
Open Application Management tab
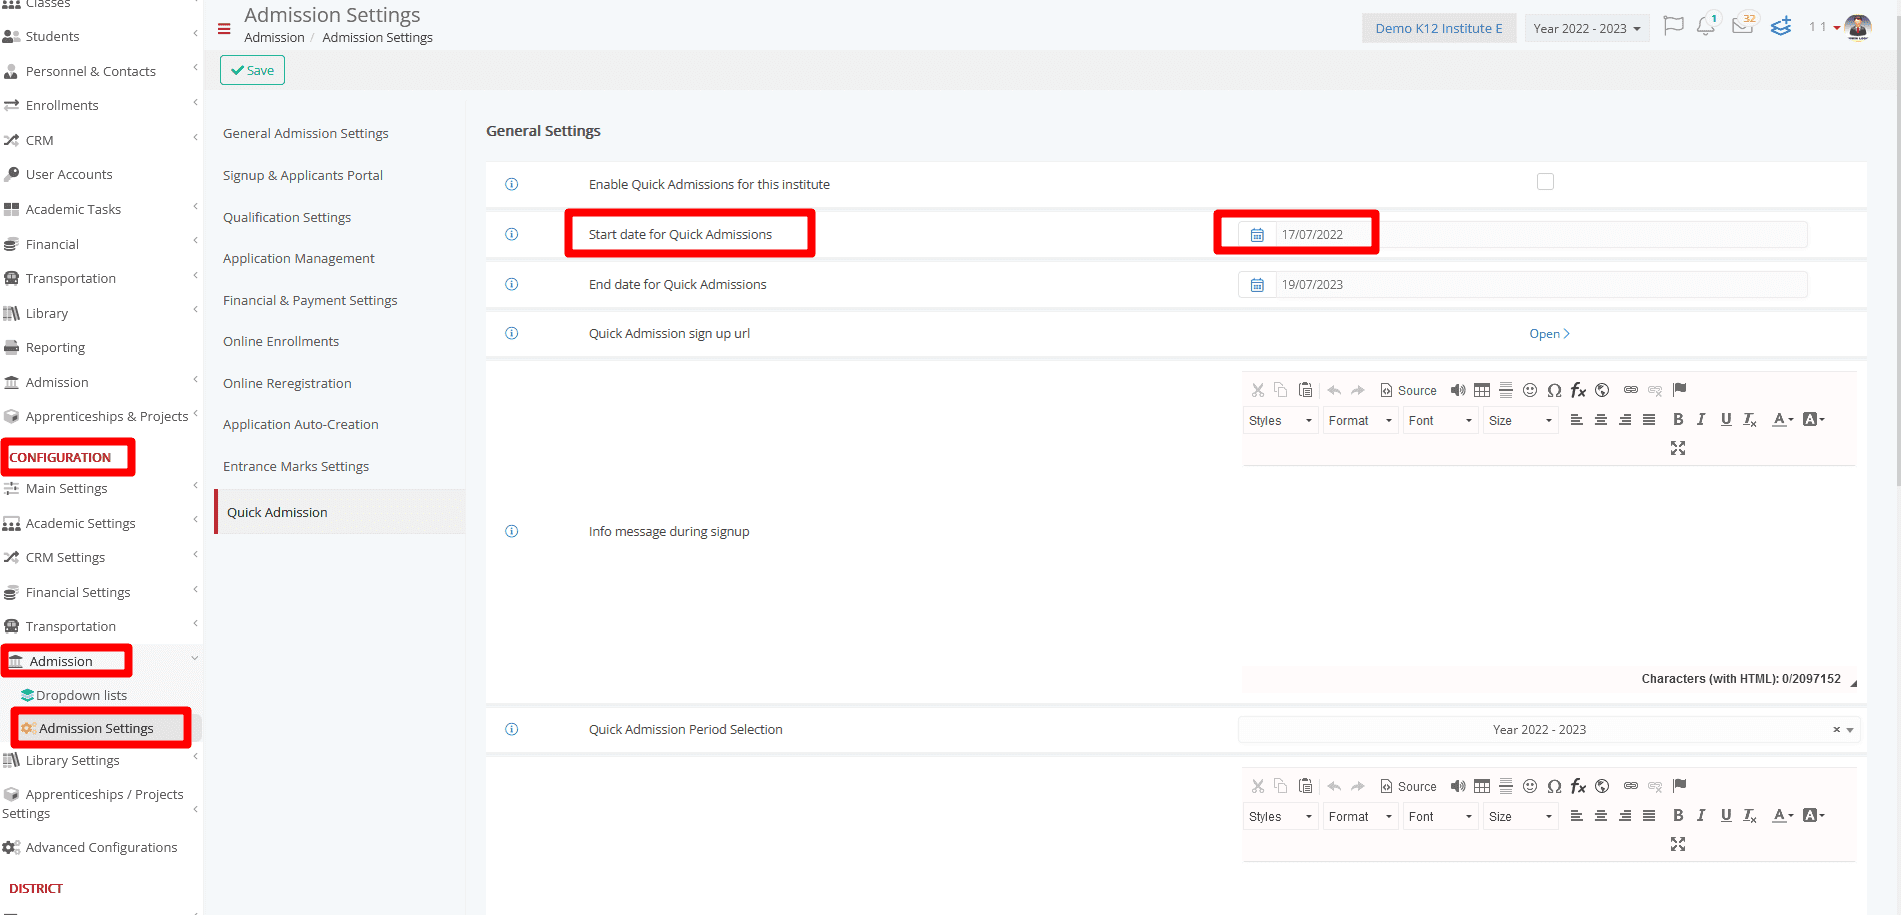point(299,258)
